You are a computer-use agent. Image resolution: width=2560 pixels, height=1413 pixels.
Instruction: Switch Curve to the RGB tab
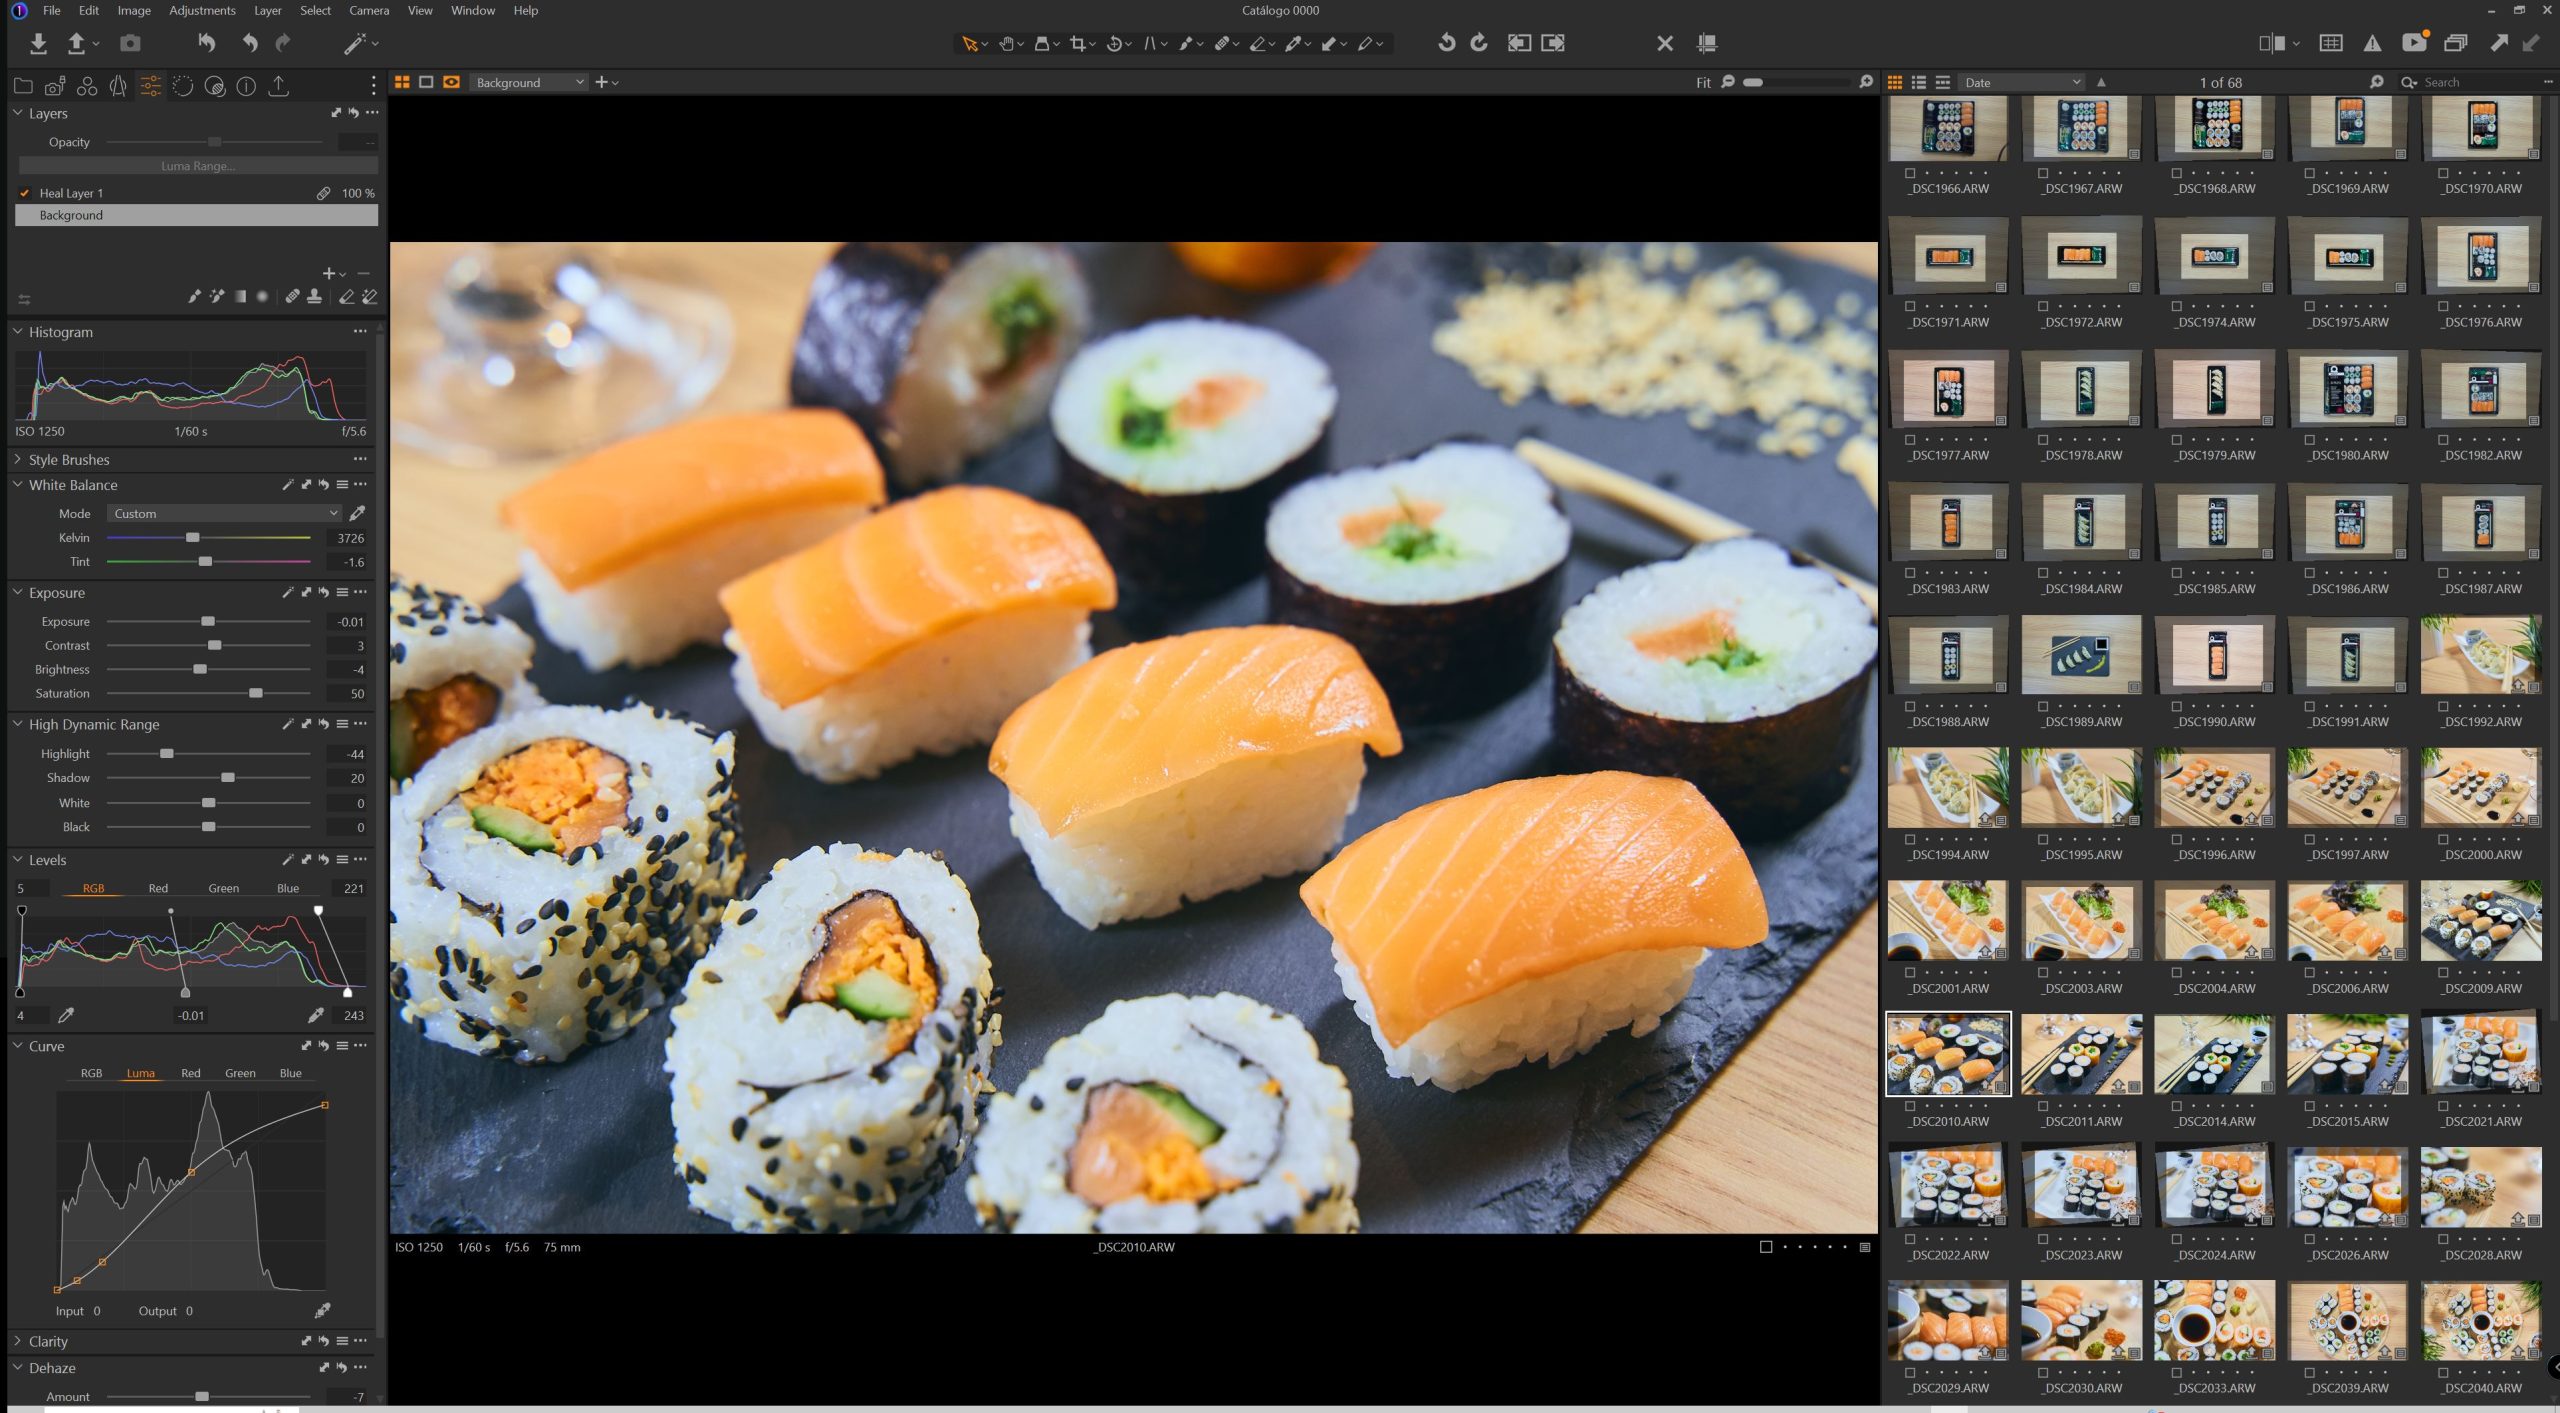coord(91,1073)
